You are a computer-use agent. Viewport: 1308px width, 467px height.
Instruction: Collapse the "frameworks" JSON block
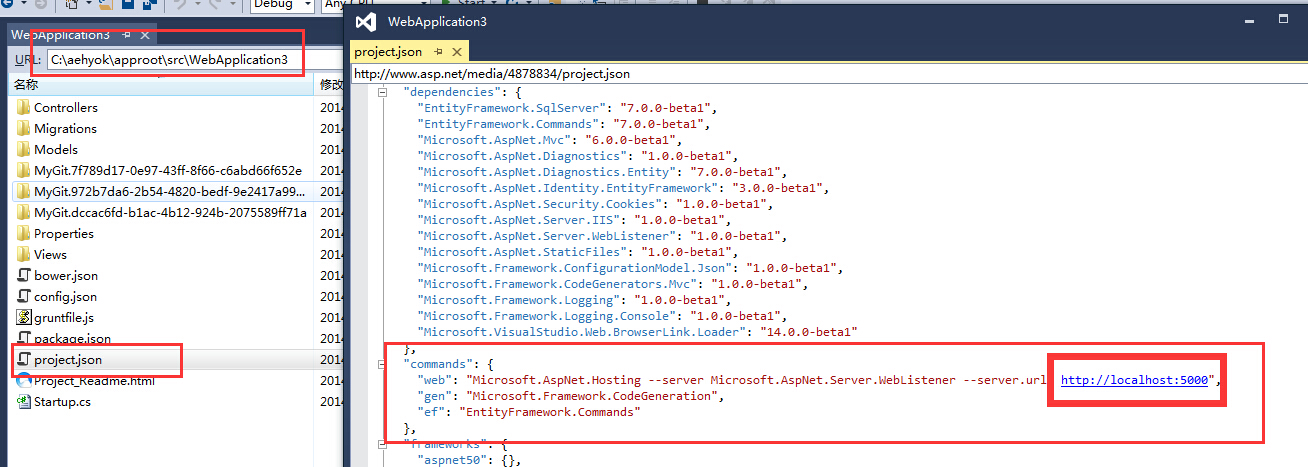[383, 442]
